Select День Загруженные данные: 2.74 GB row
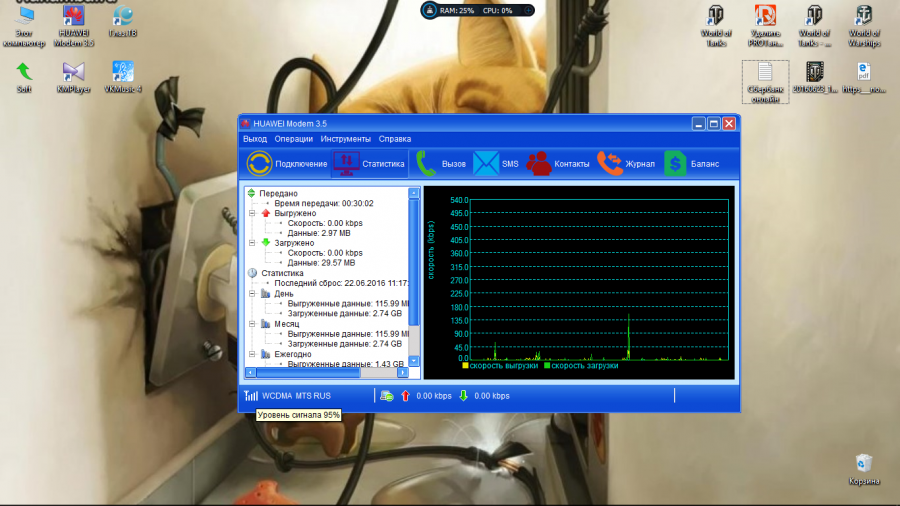This screenshot has height=506, width=900. pyautogui.click(x=344, y=313)
